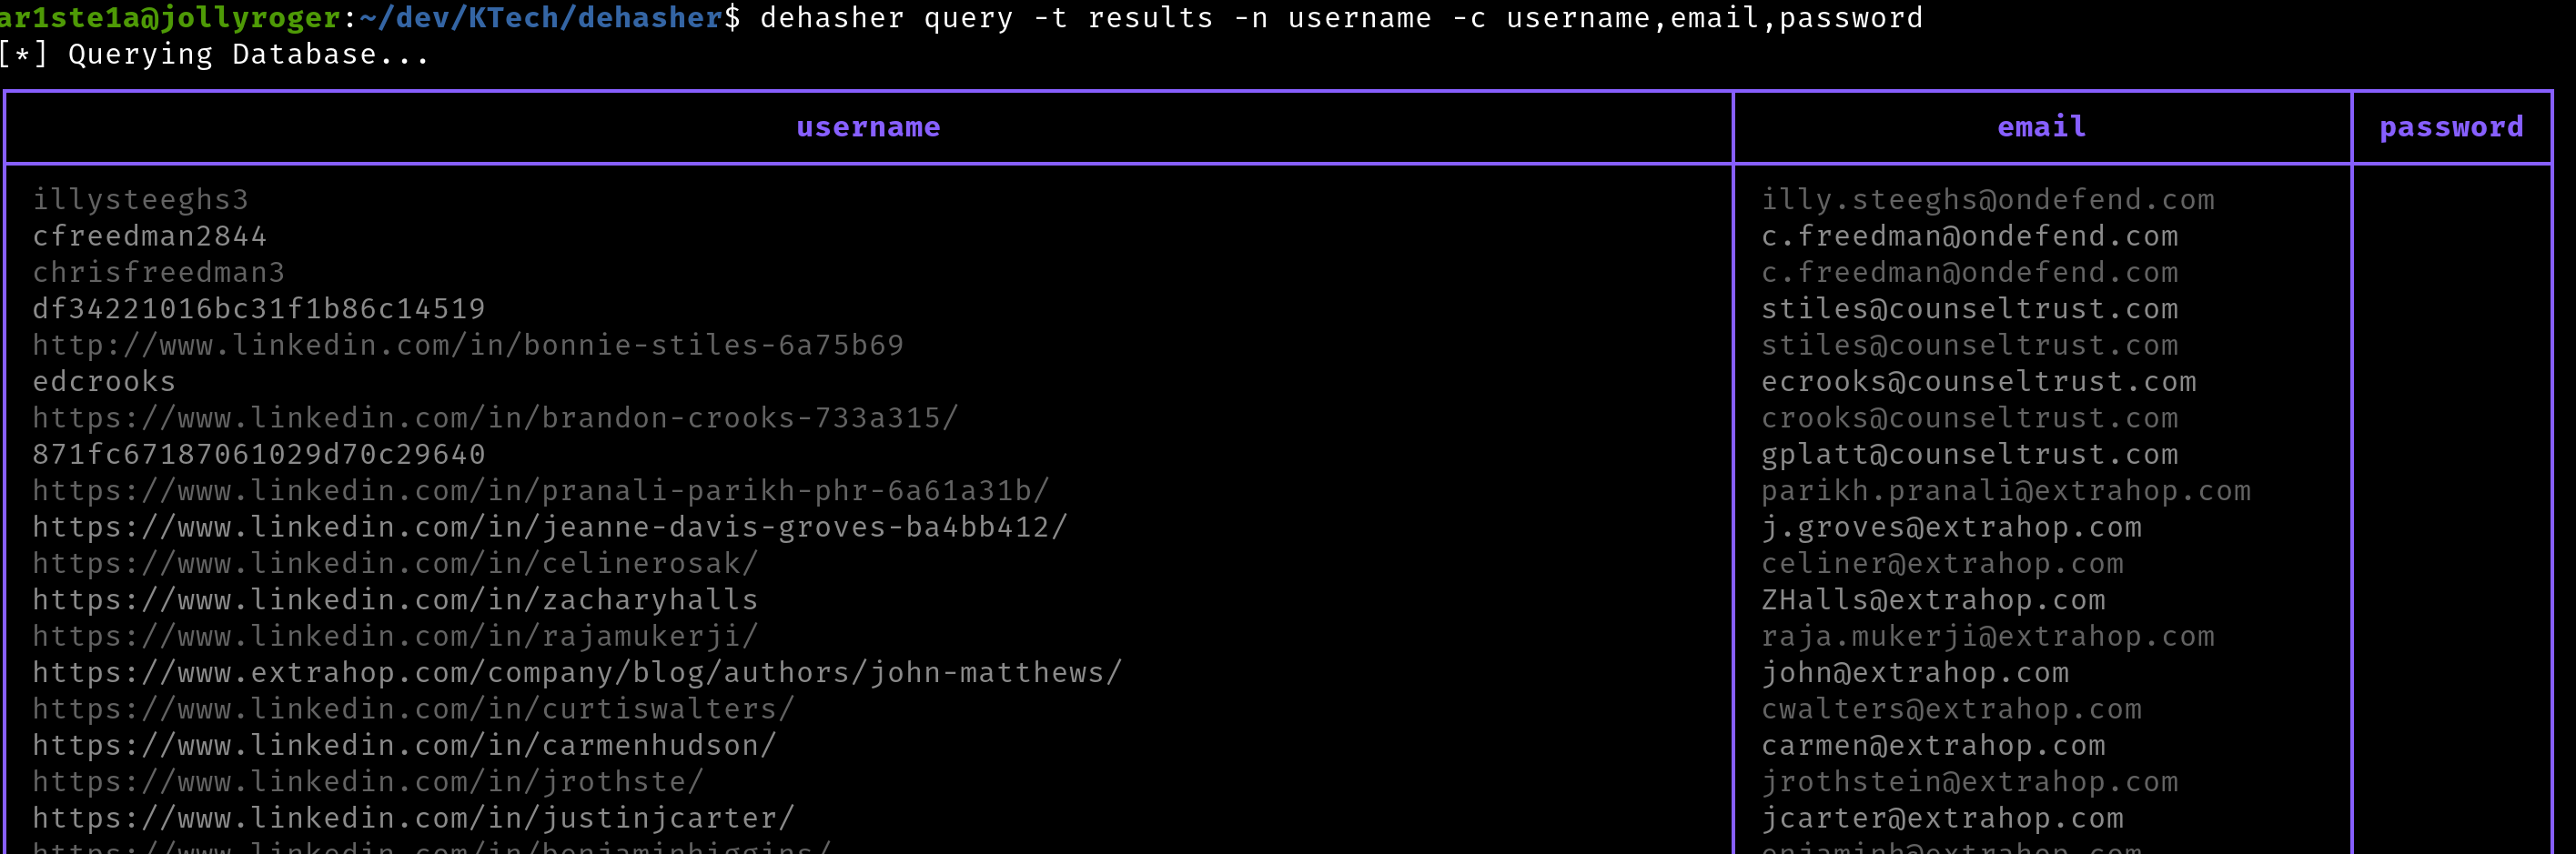Click the '-t results' argument
This screenshot has height=854, width=2576.
click(1124, 17)
